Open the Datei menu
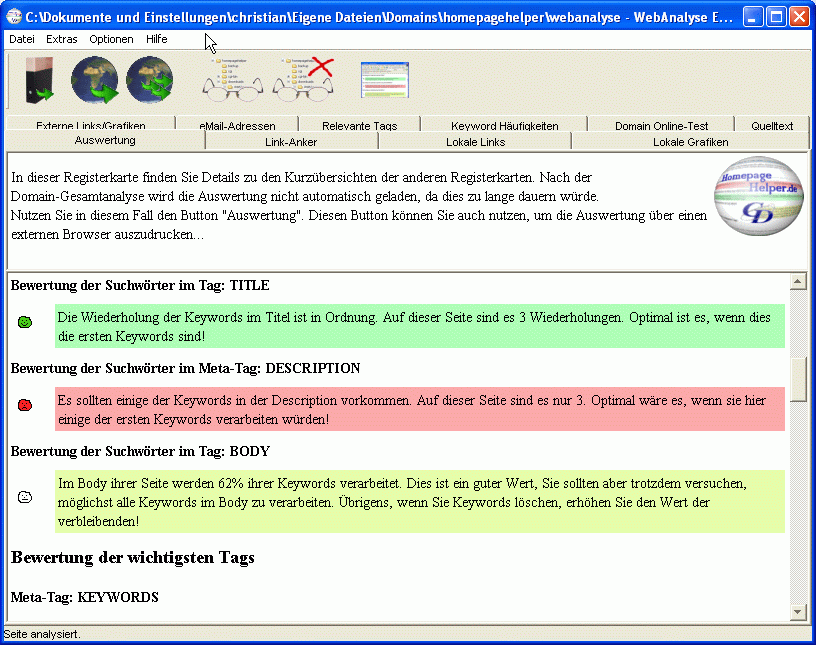The height and width of the screenshot is (645, 816). pyautogui.click(x=21, y=39)
